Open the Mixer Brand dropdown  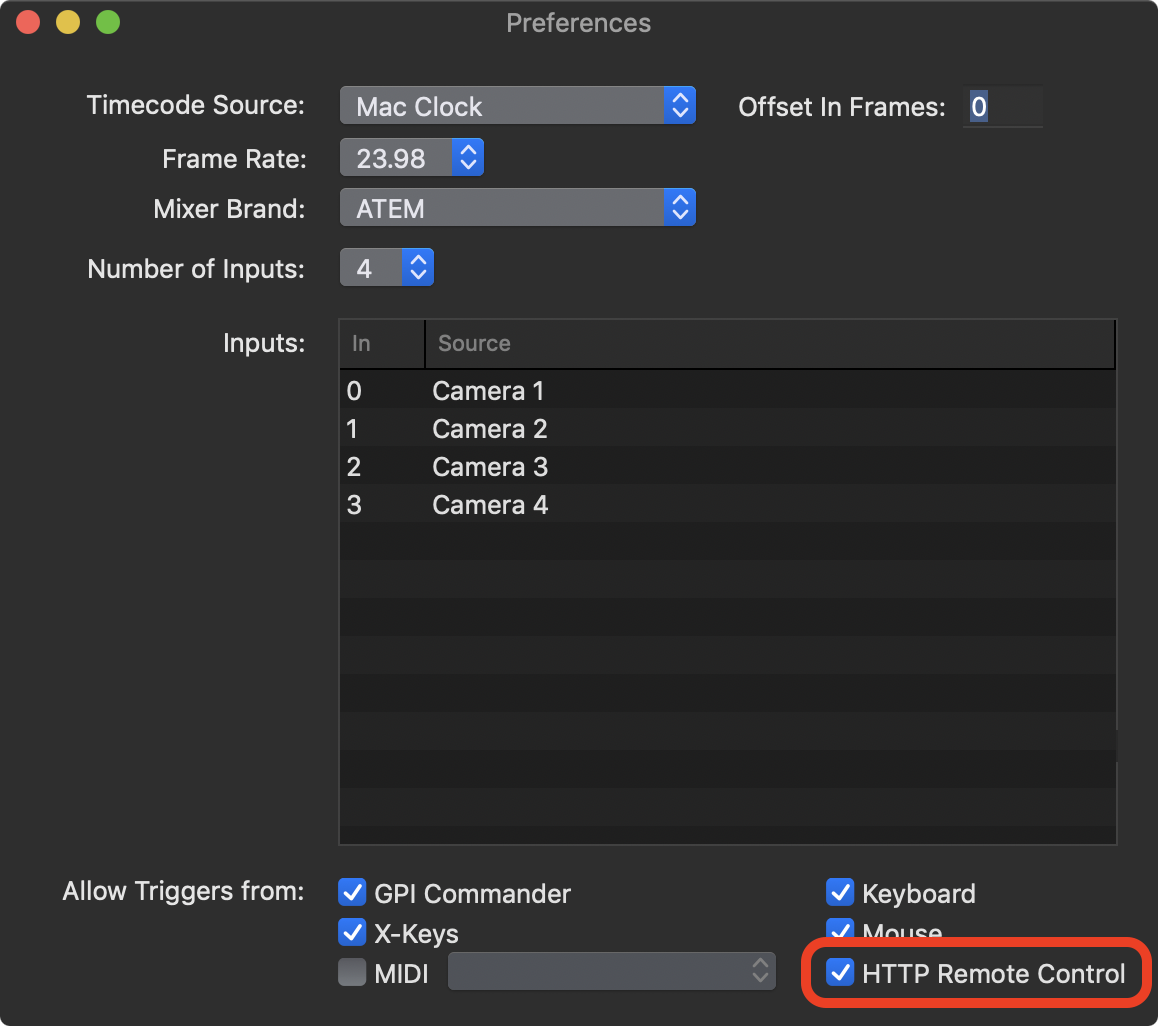517,209
